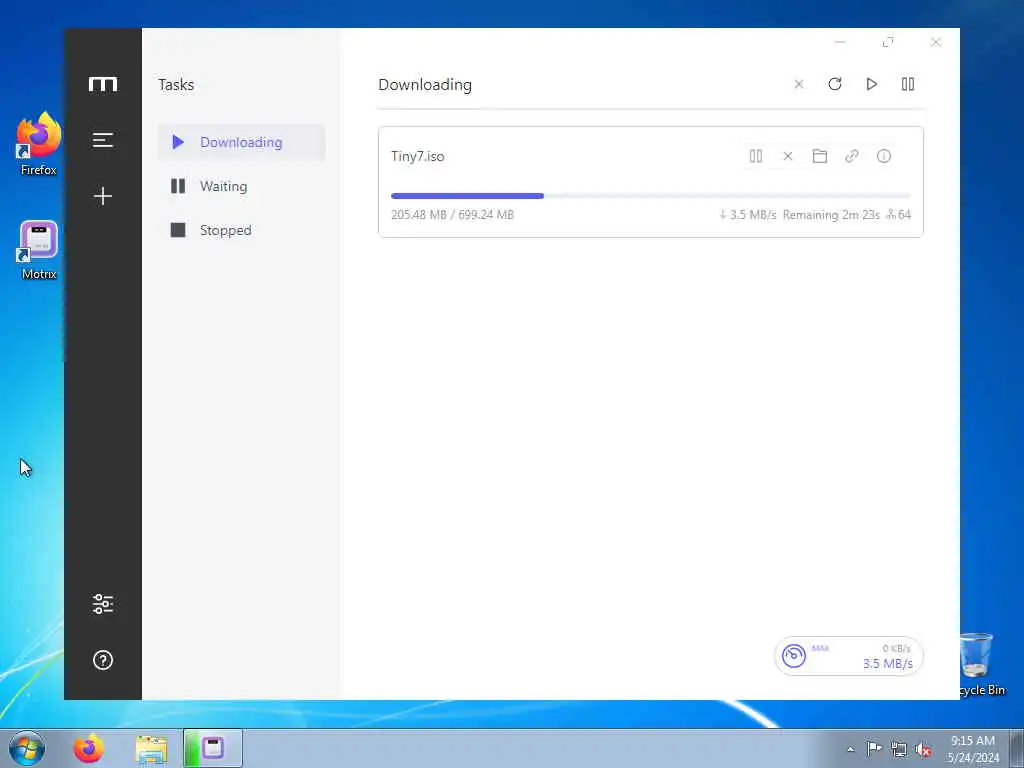
Task: Show hidden system tray icons
Action: point(850,749)
